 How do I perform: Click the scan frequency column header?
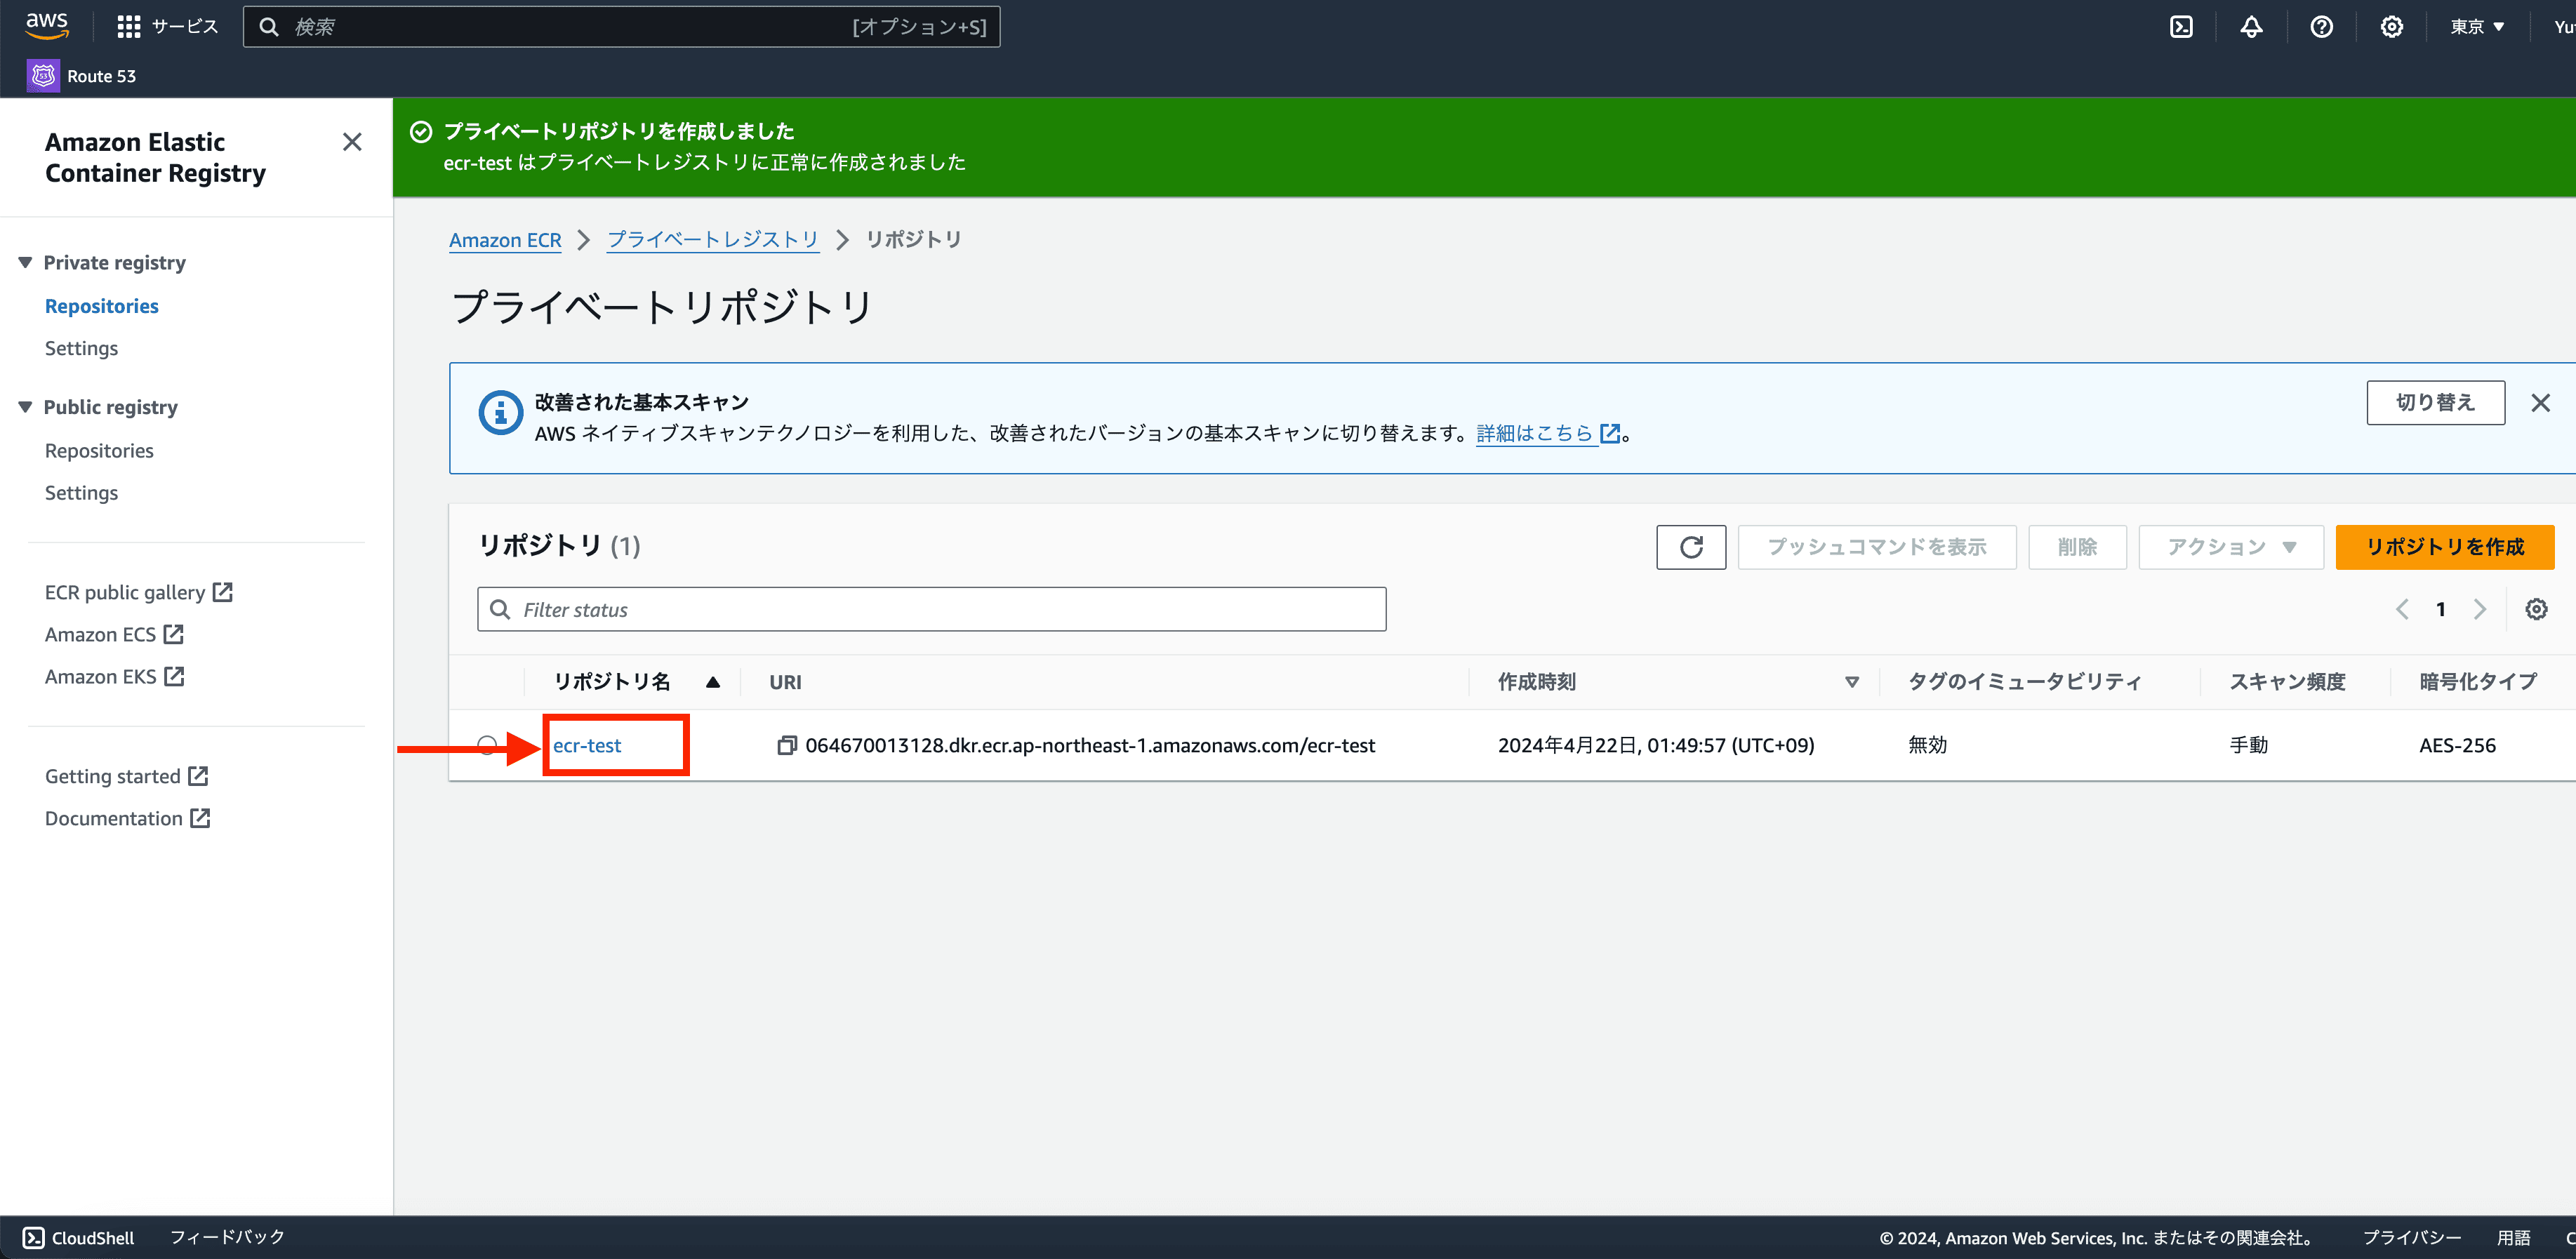coord(2287,682)
